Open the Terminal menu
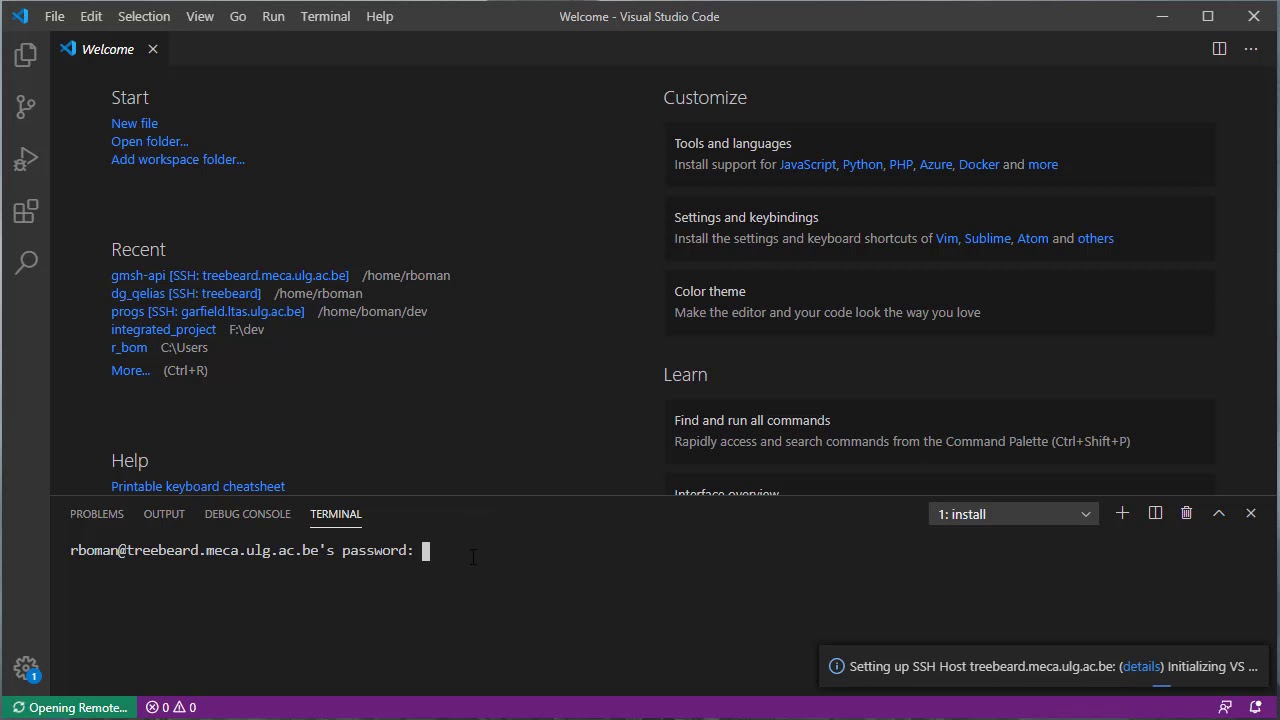The width and height of the screenshot is (1280, 720). tap(325, 16)
